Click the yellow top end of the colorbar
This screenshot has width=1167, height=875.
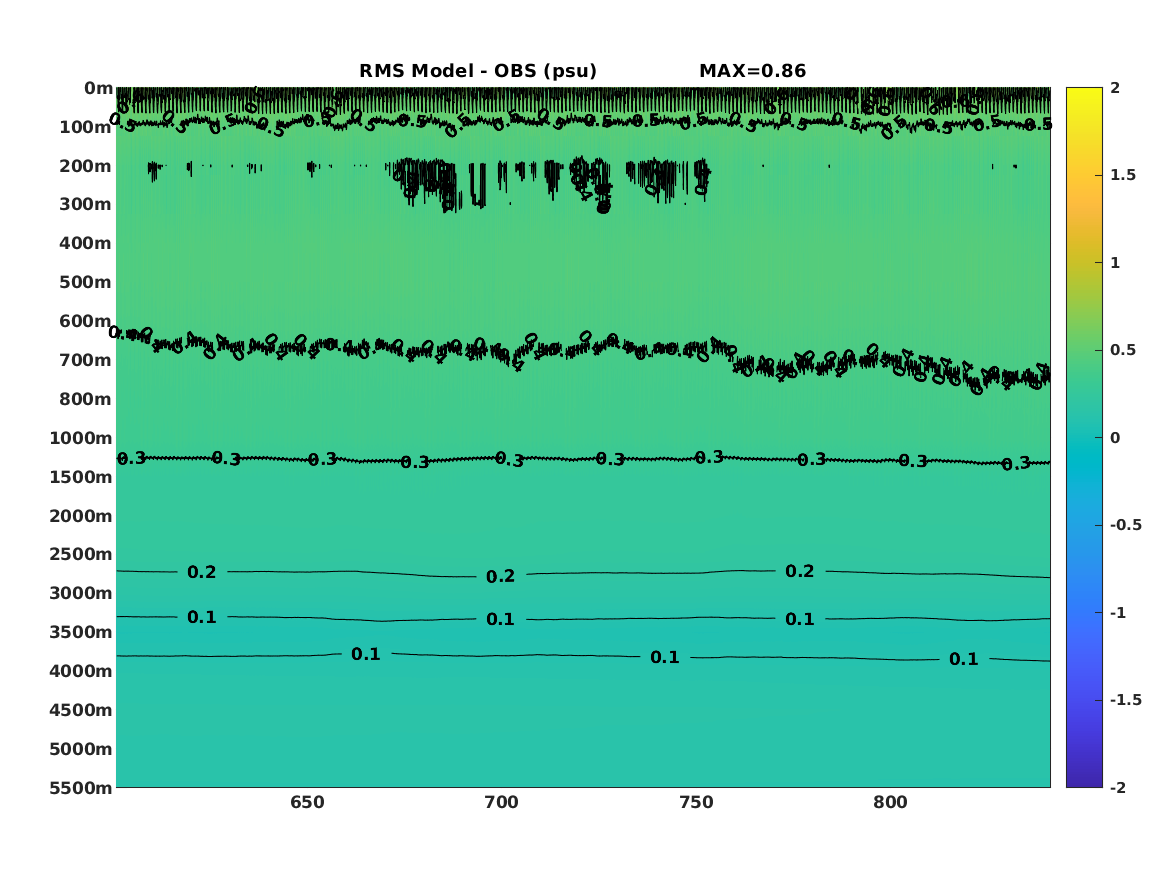pos(1084,94)
